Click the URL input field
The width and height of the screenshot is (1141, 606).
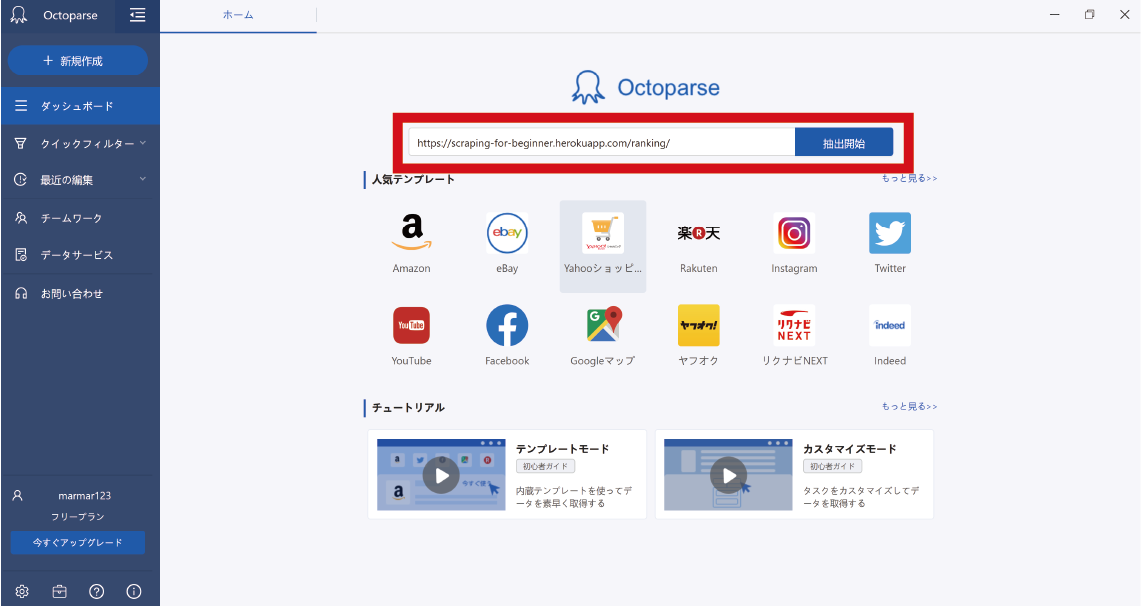tap(602, 143)
